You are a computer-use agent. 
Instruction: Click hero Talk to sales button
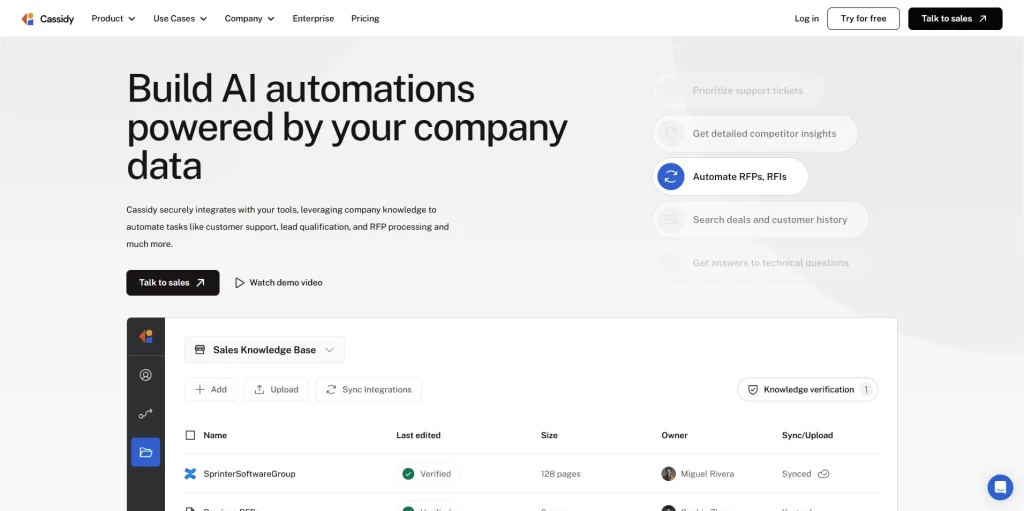click(172, 282)
